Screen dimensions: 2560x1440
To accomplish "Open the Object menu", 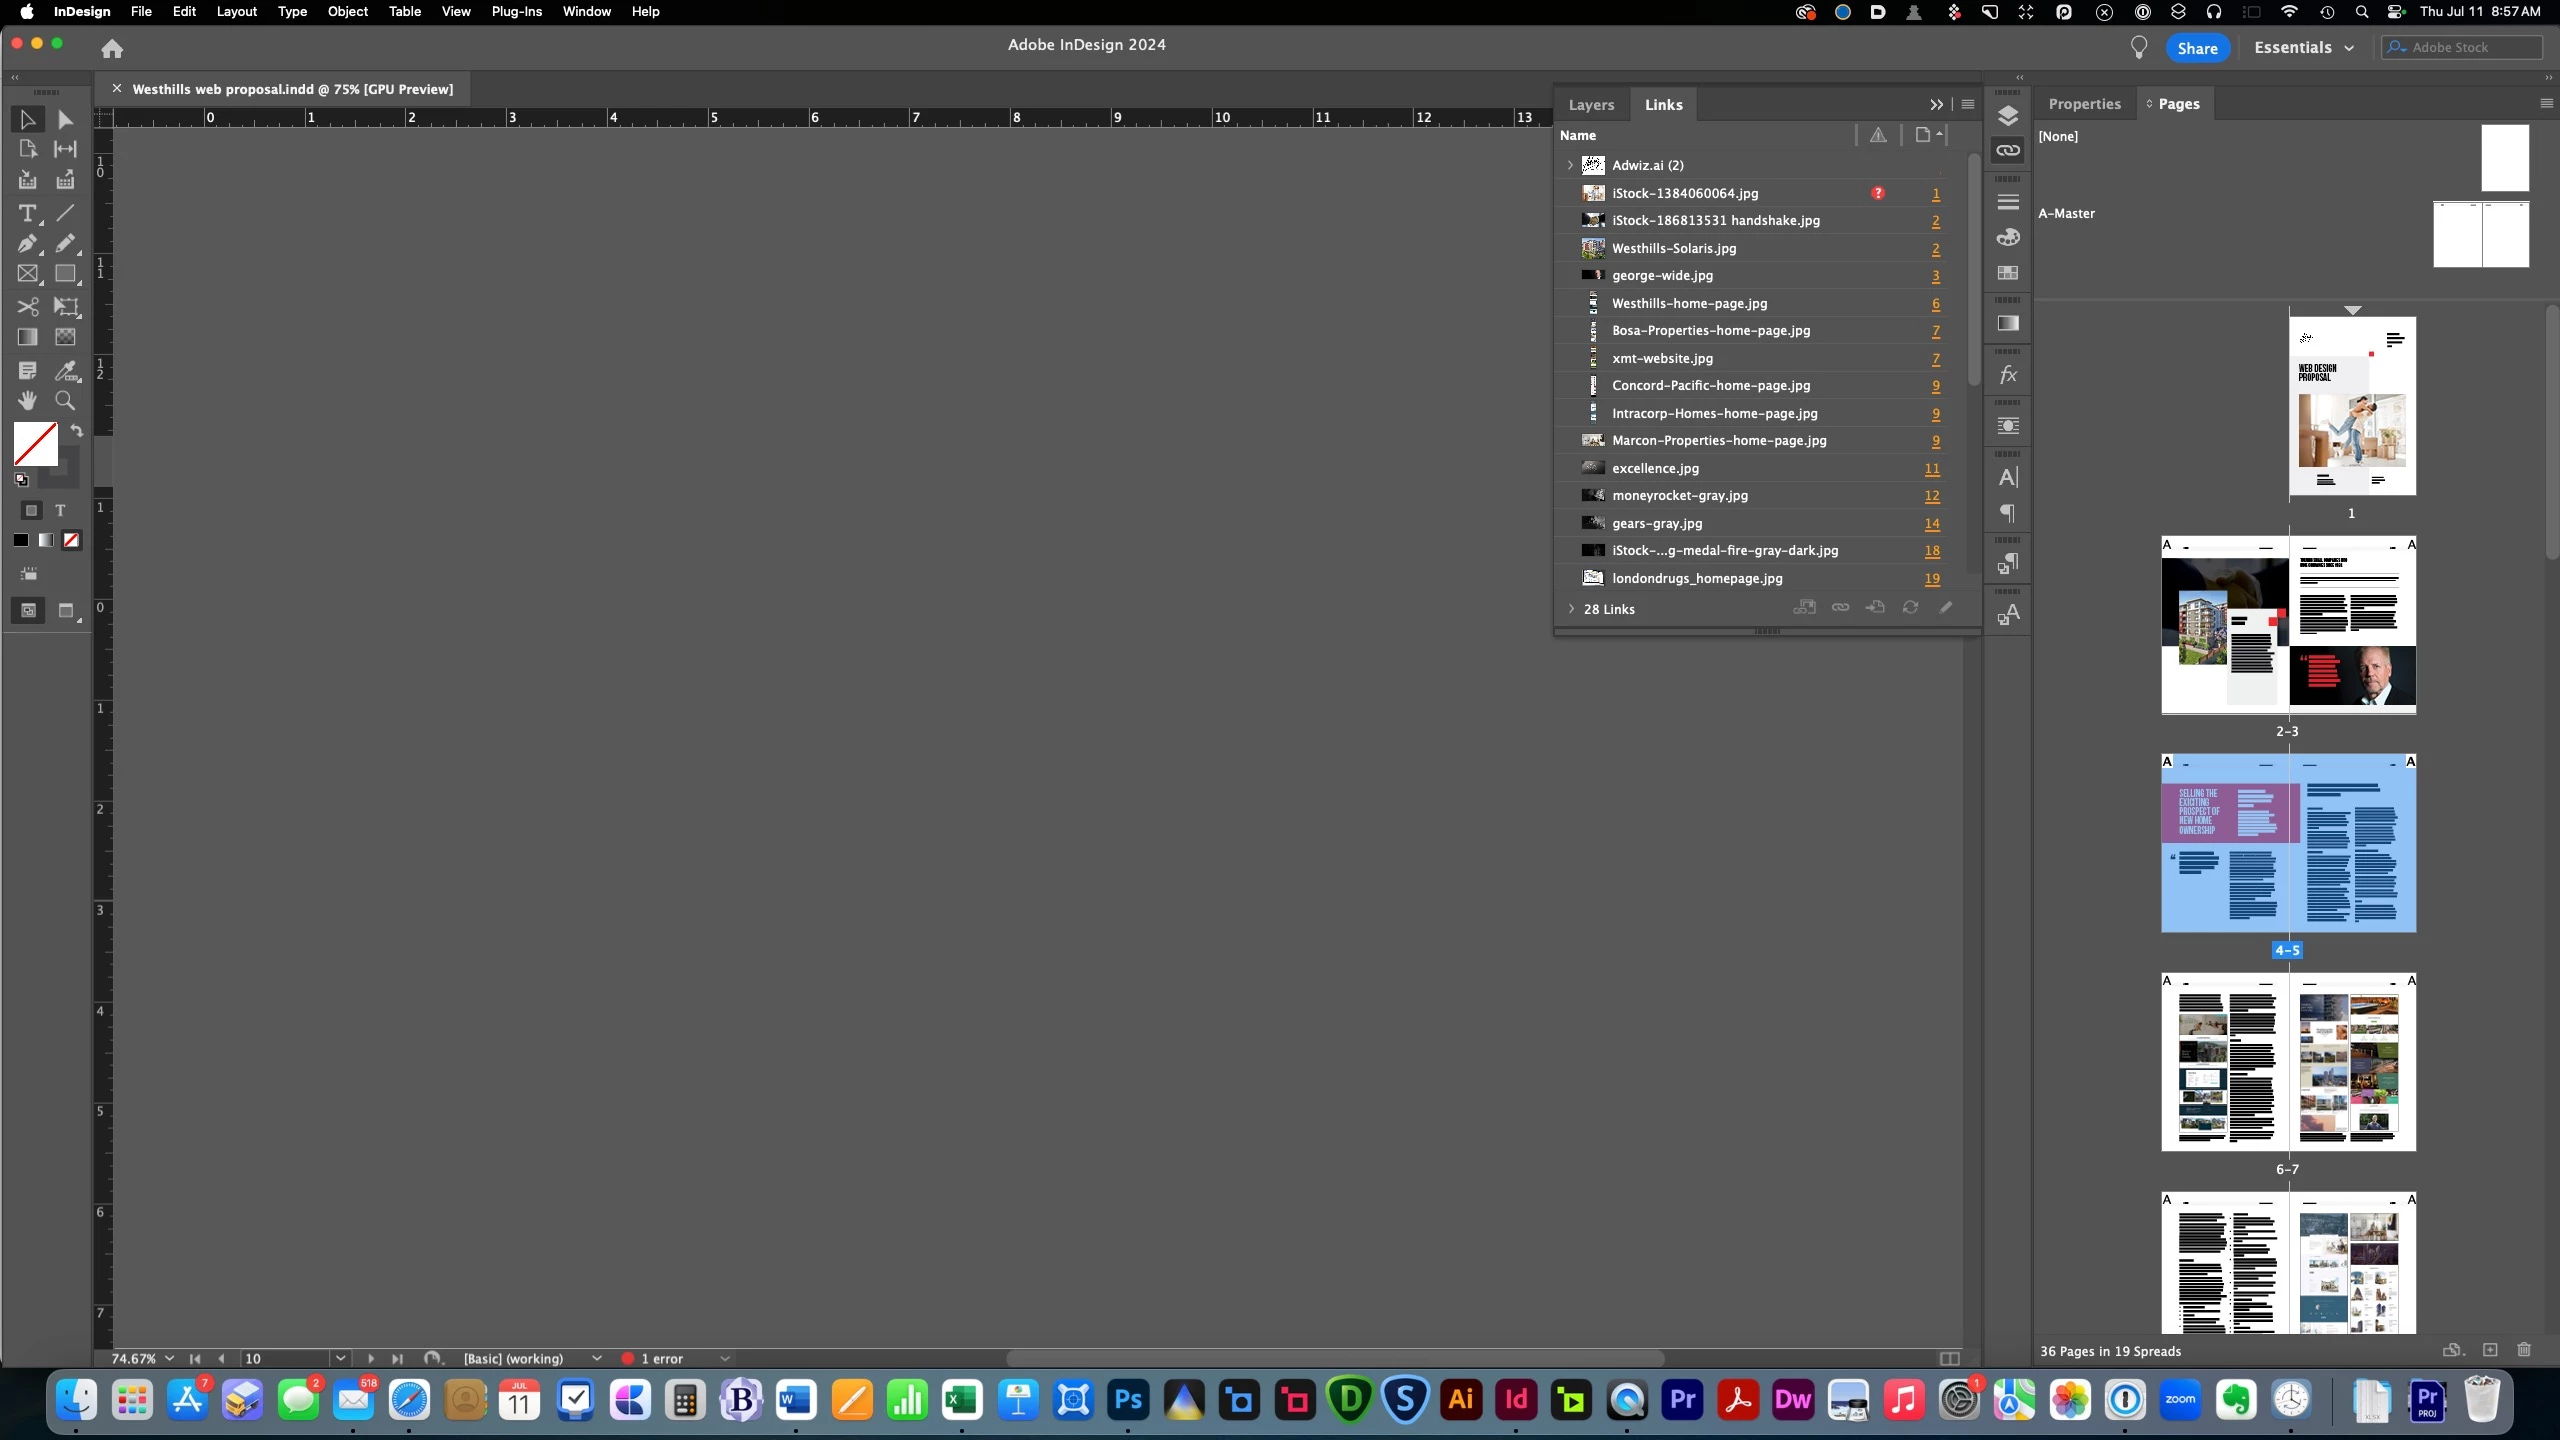I will click(347, 12).
